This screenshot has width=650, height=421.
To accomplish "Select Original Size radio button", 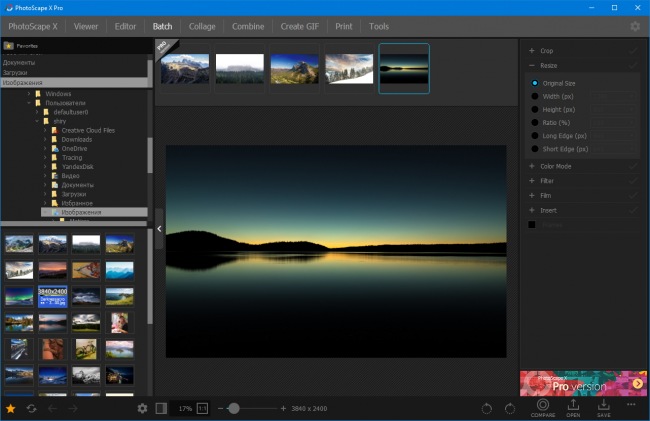I will point(535,83).
